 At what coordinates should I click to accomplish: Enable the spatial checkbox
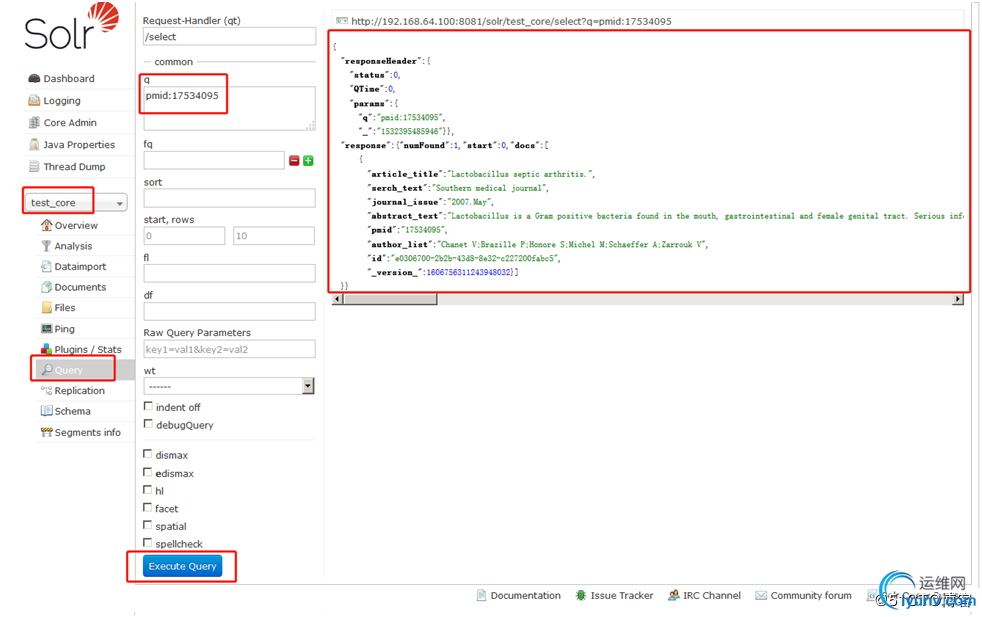[148, 525]
